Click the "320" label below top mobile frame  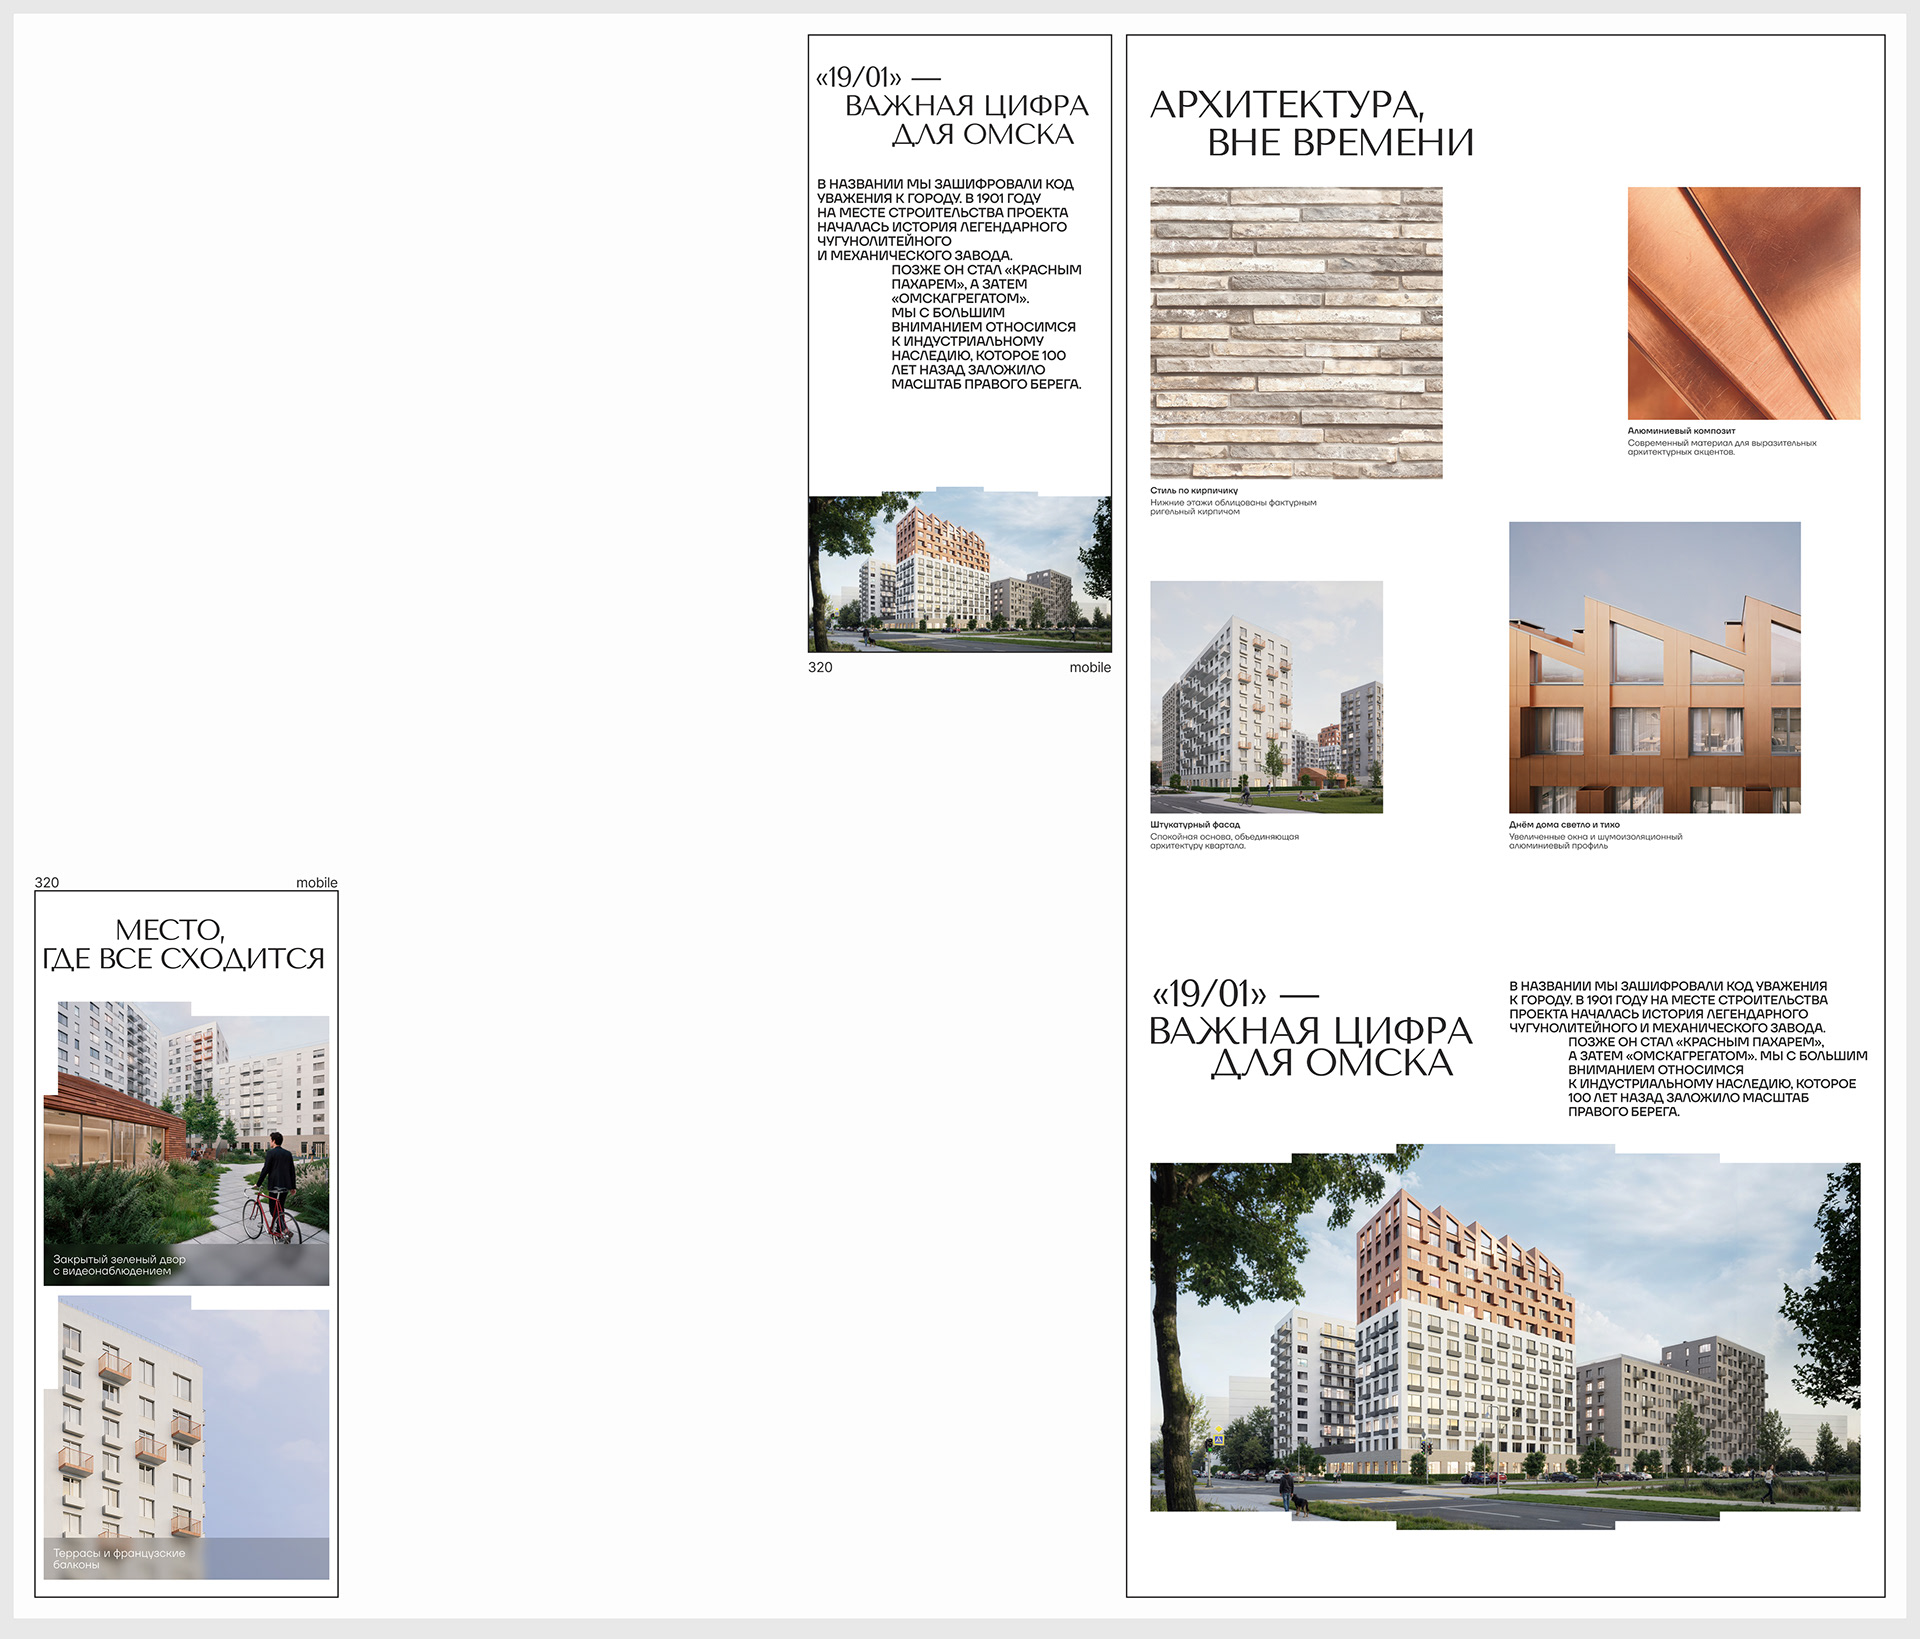coord(820,668)
